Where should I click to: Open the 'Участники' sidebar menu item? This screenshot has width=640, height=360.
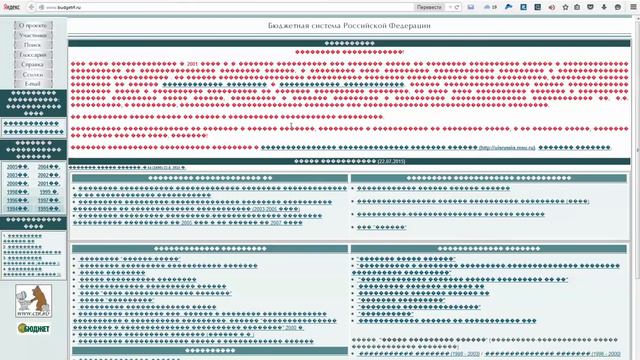[x=33, y=35]
